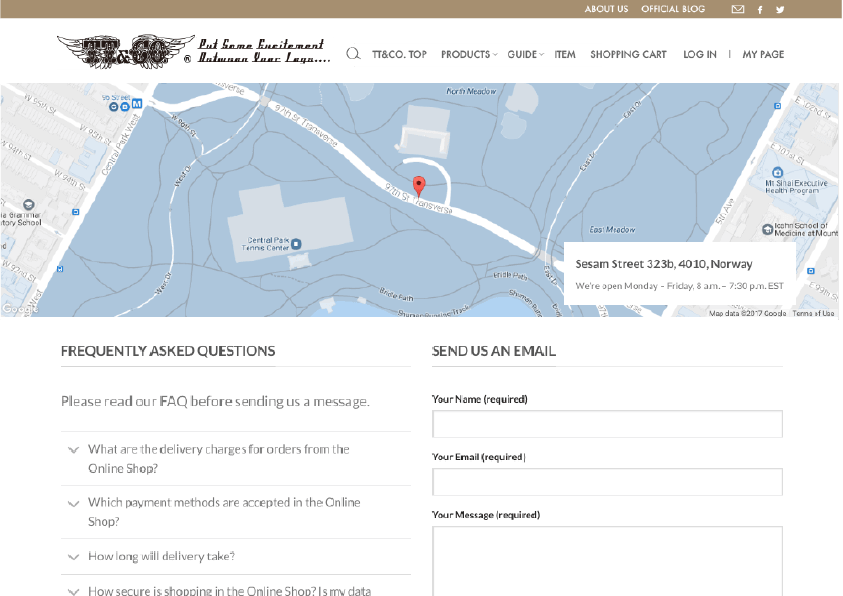Open the MY PAGE link

pyautogui.click(x=763, y=54)
